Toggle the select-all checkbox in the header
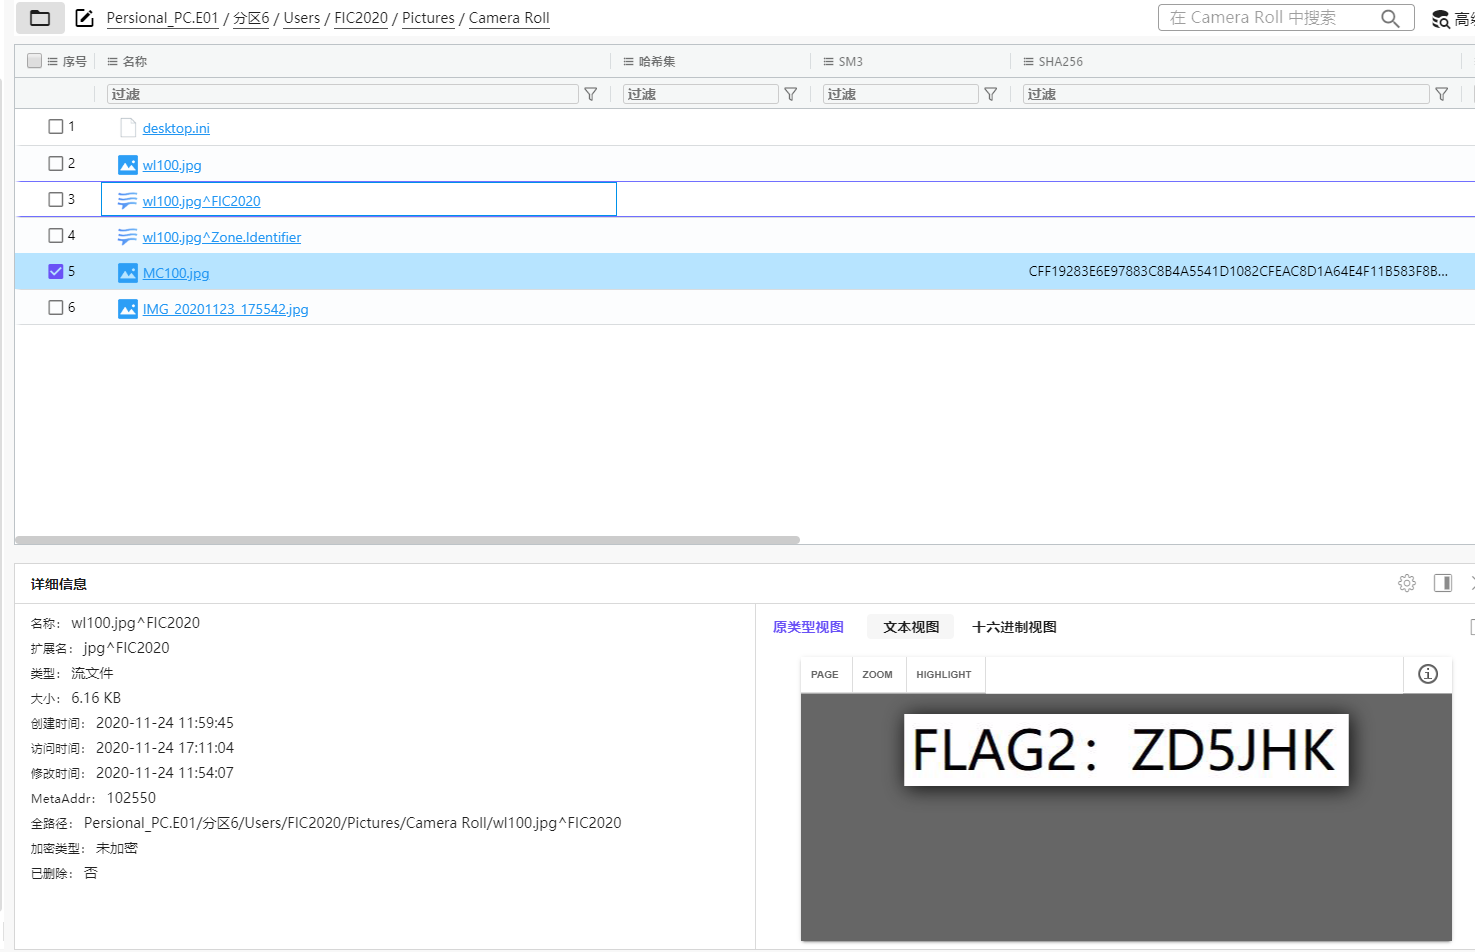Screen dimensions: 1475x952 coord(35,61)
